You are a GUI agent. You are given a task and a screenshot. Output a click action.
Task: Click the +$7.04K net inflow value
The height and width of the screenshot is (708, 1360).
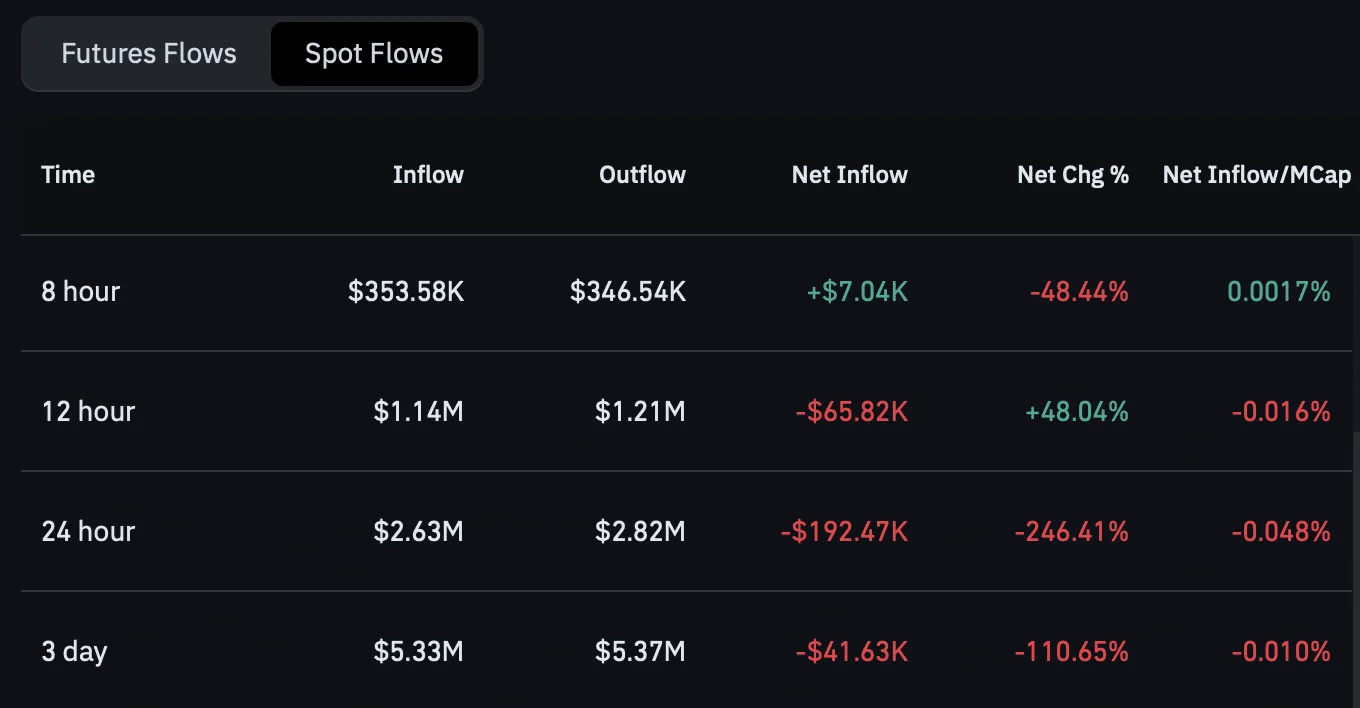click(857, 292)
